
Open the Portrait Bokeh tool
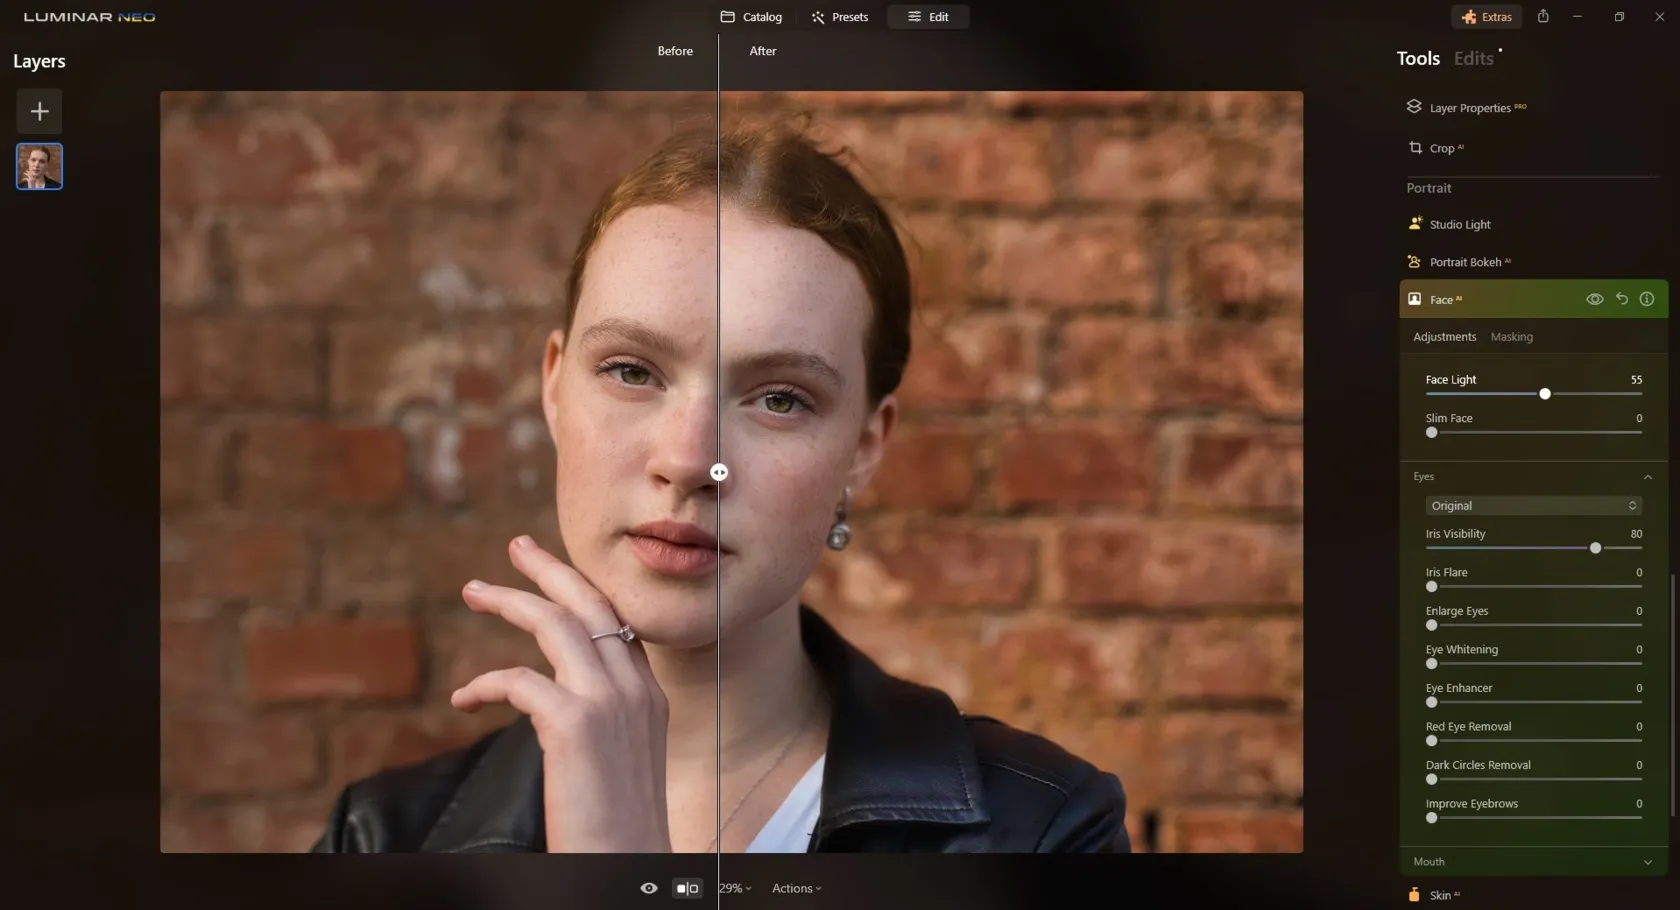[x=1464, y=262]
